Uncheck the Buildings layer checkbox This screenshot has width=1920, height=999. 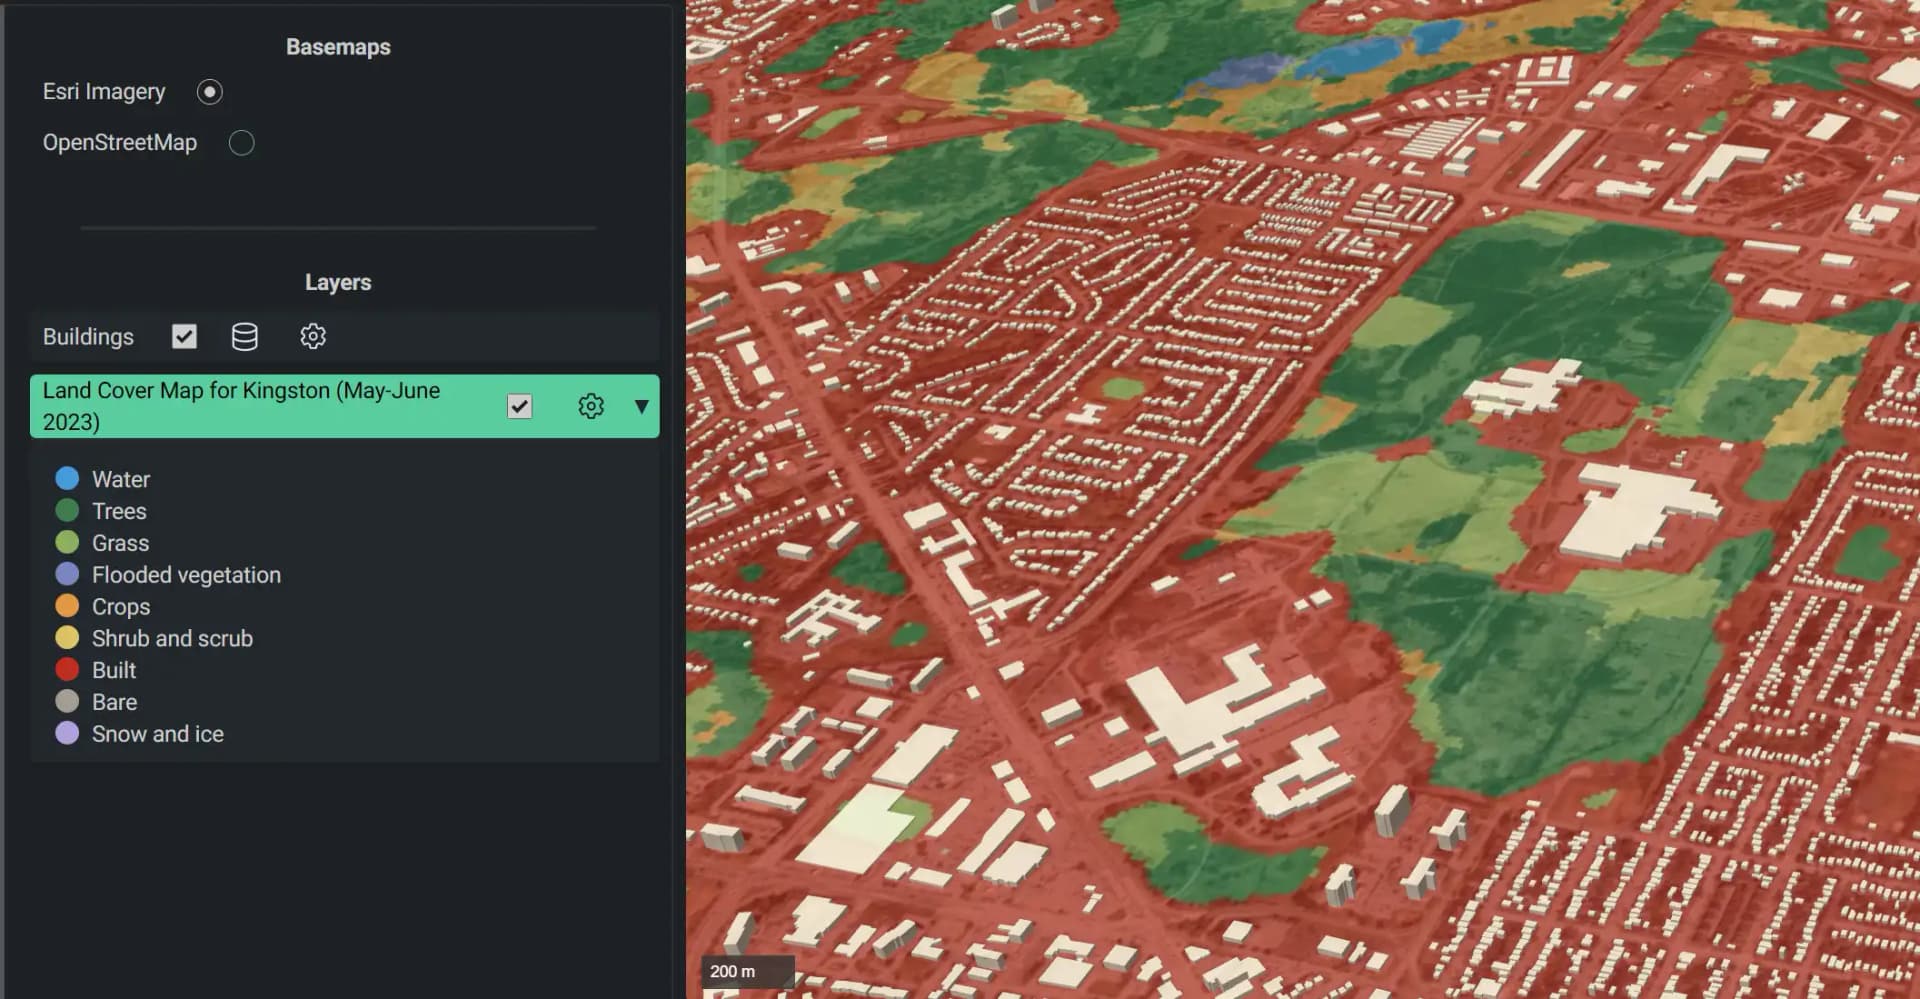tap(184, 336)
